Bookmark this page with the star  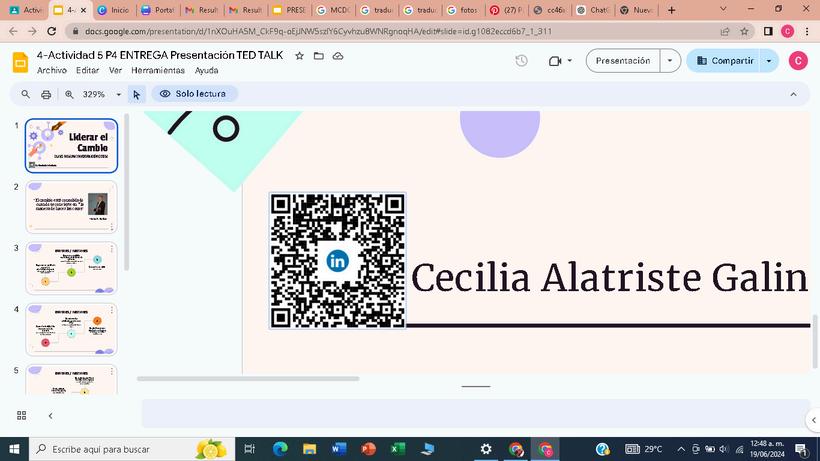[x=744, y=31]
